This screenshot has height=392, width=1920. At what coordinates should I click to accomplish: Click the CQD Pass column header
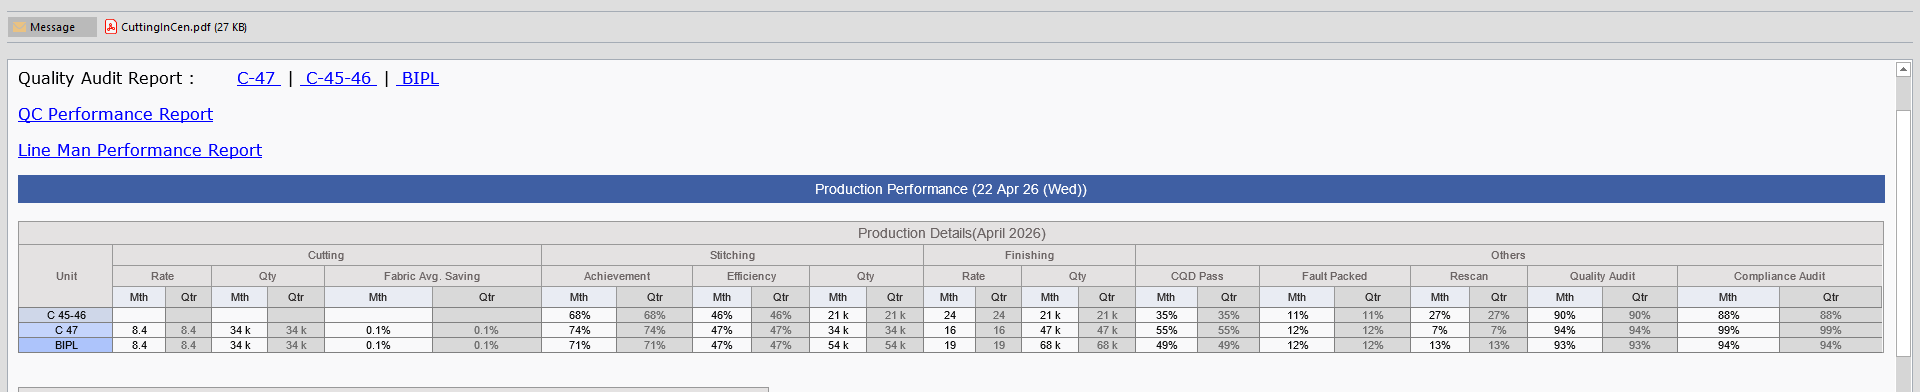point(1197,276)
